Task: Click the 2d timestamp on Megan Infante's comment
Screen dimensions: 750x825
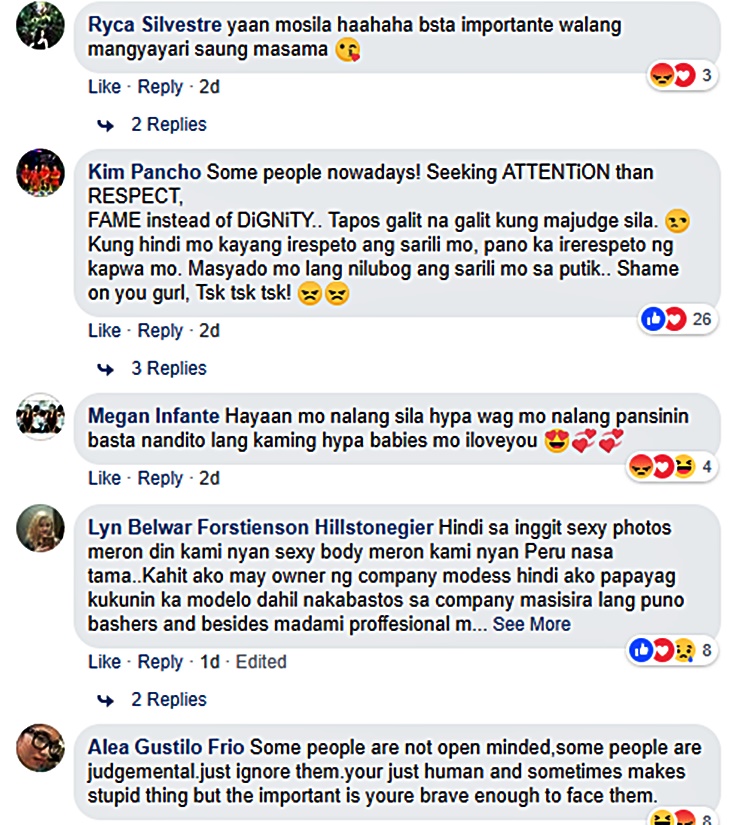Action: point(209,479)
